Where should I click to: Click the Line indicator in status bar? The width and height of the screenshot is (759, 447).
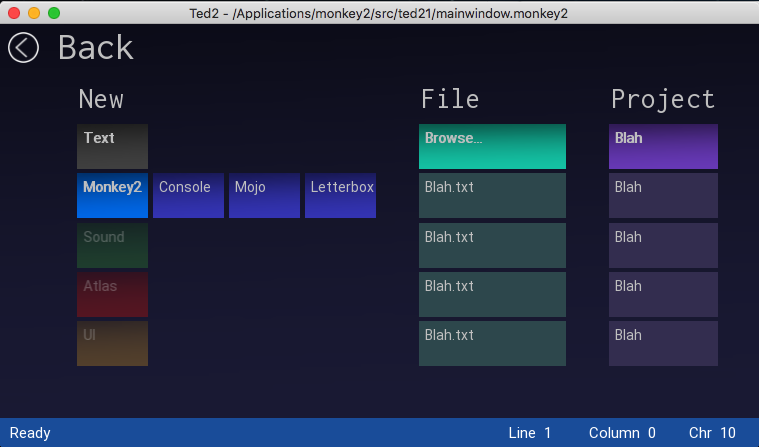(530, 433)
